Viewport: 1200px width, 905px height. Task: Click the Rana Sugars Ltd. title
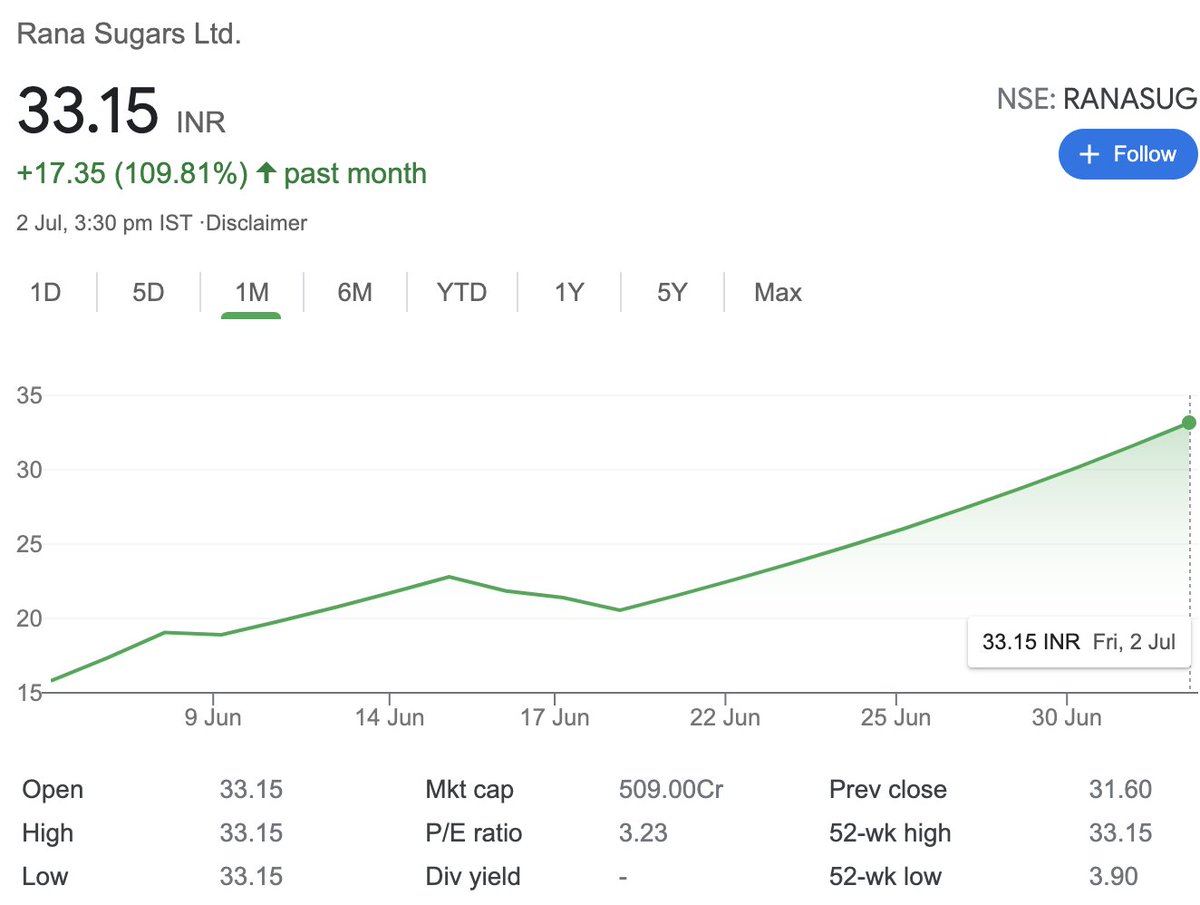click(129, 34)
